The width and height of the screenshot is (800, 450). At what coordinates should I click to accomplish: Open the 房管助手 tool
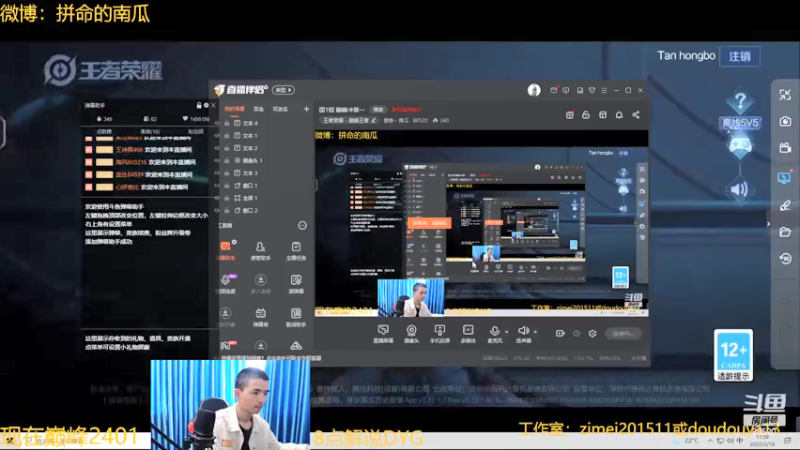pyautogui.click(x=260, y=251)
